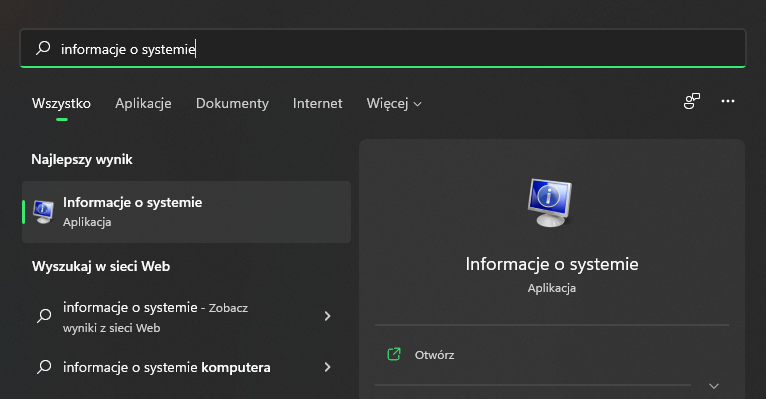Expand the Więcej dropdown
Viewport: 766px width, 399px height.
click(x=394, y=104)
